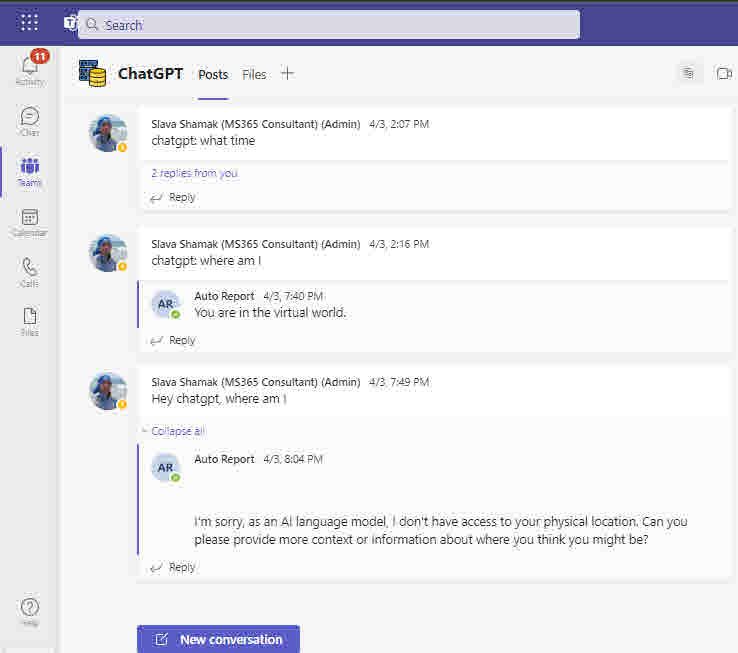This screenshot has height=653, width=738.
Task: Click the ChatGPT channel title
Action: point(150,73)
